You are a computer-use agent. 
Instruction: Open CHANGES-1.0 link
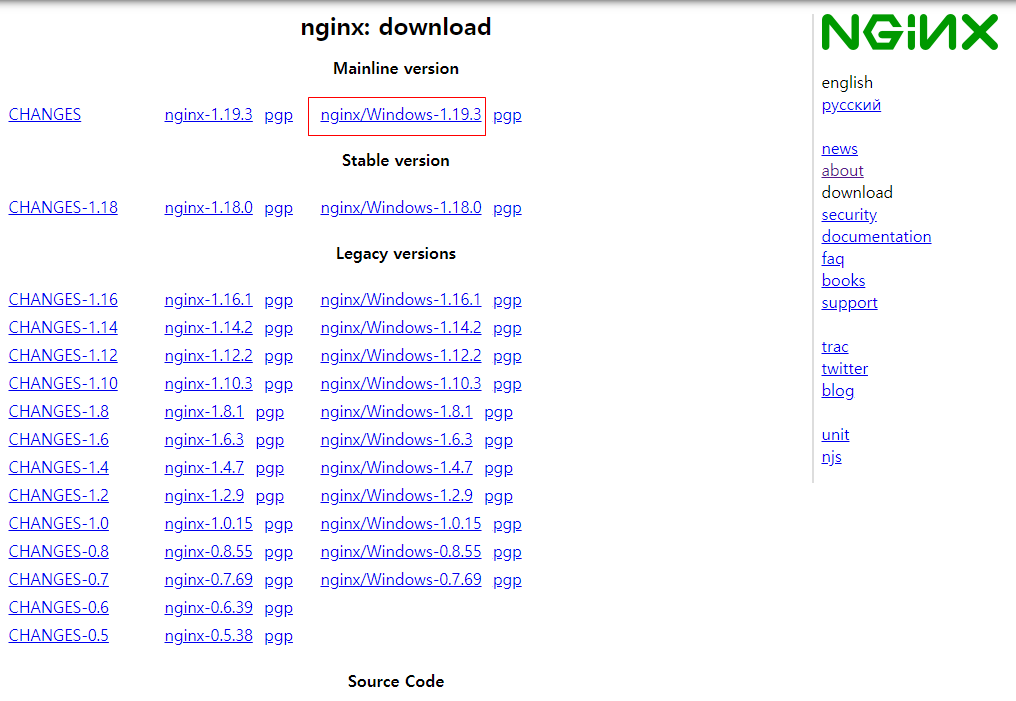(x=58, y=523)
